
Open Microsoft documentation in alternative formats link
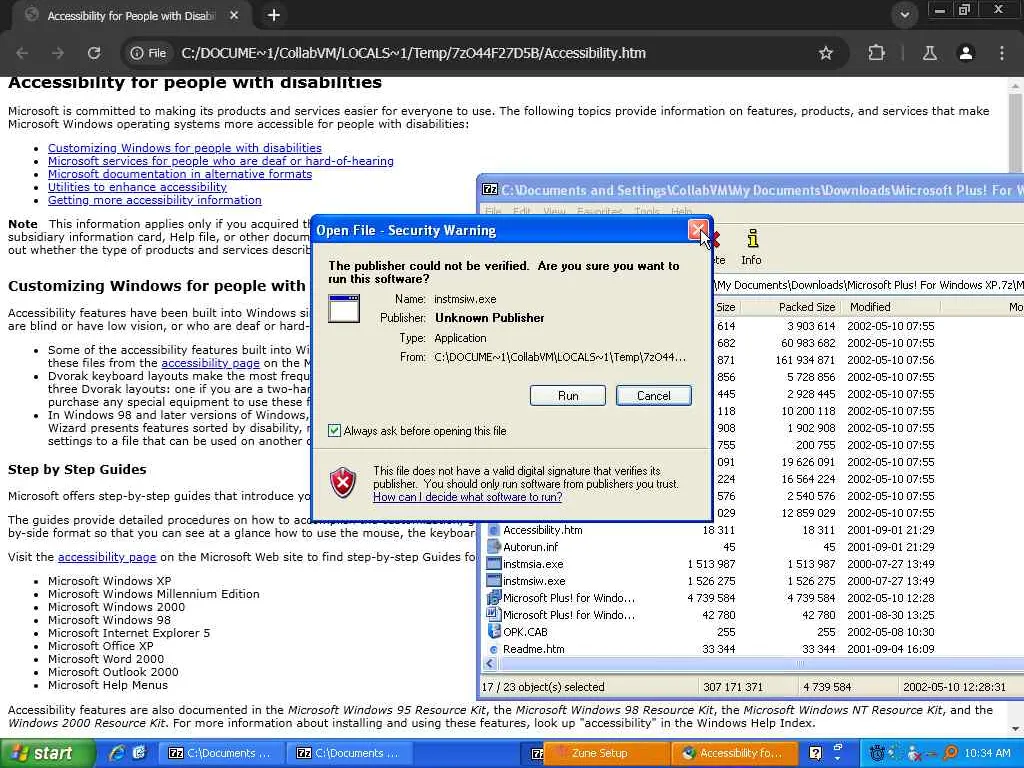coord(180,174)
